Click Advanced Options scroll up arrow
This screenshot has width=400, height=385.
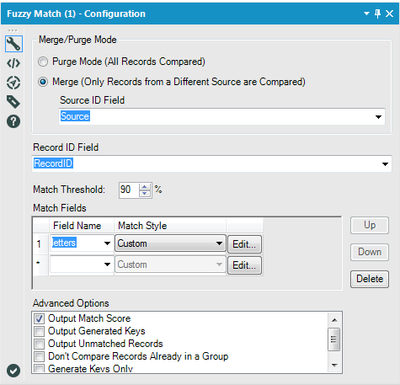coord(334,320)
